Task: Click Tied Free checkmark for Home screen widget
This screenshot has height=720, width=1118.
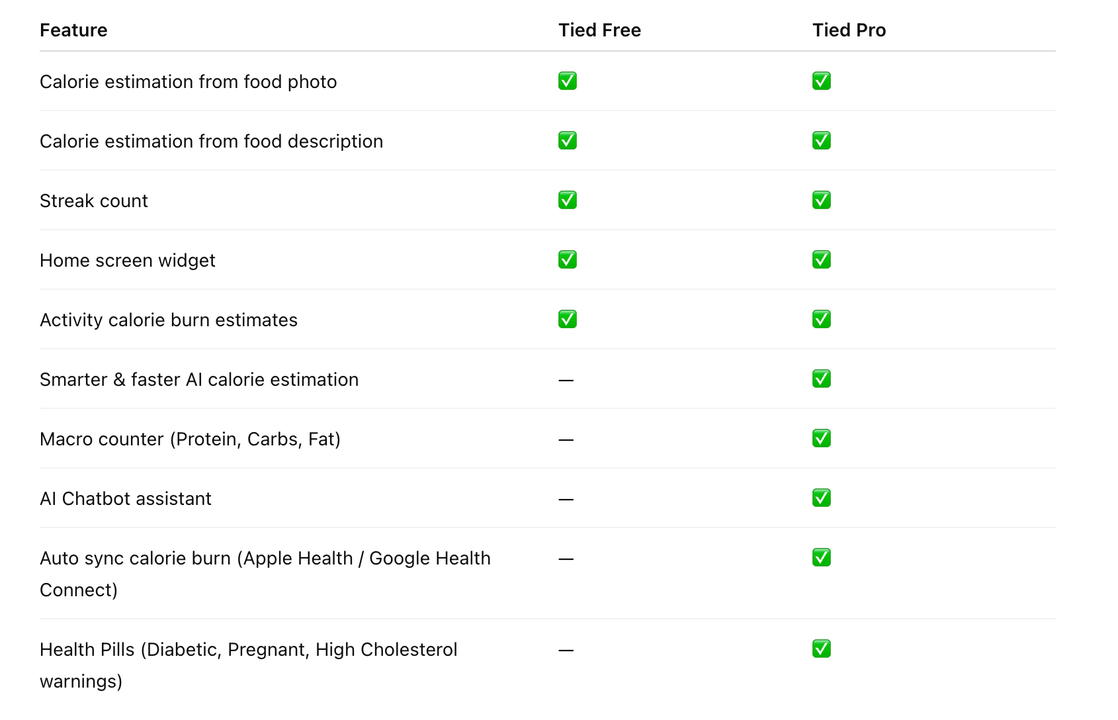Action: (x=567, y=260)
